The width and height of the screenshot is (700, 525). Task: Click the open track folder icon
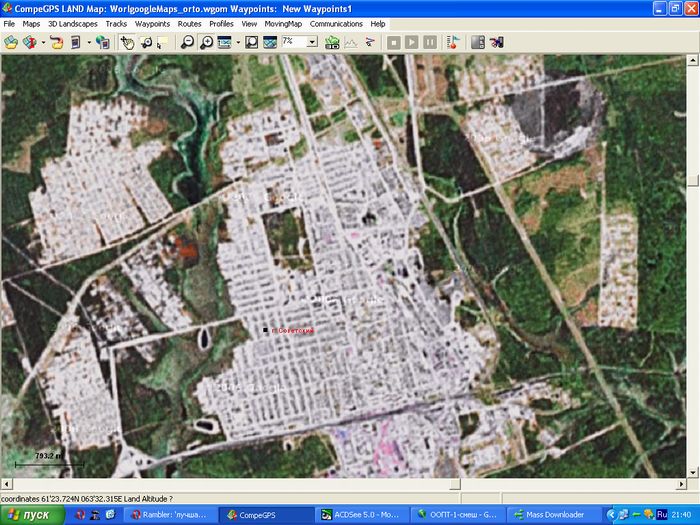pos(57,42)
